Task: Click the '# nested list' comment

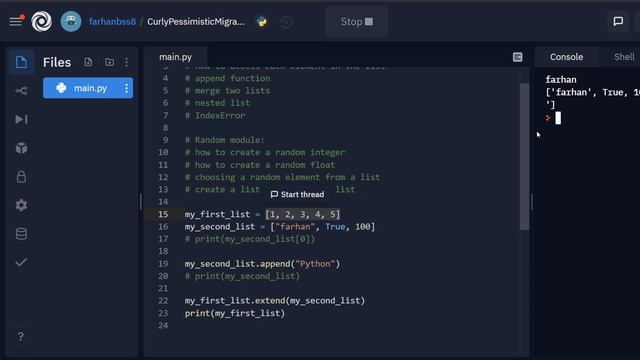Action: (x=217, y=103)
